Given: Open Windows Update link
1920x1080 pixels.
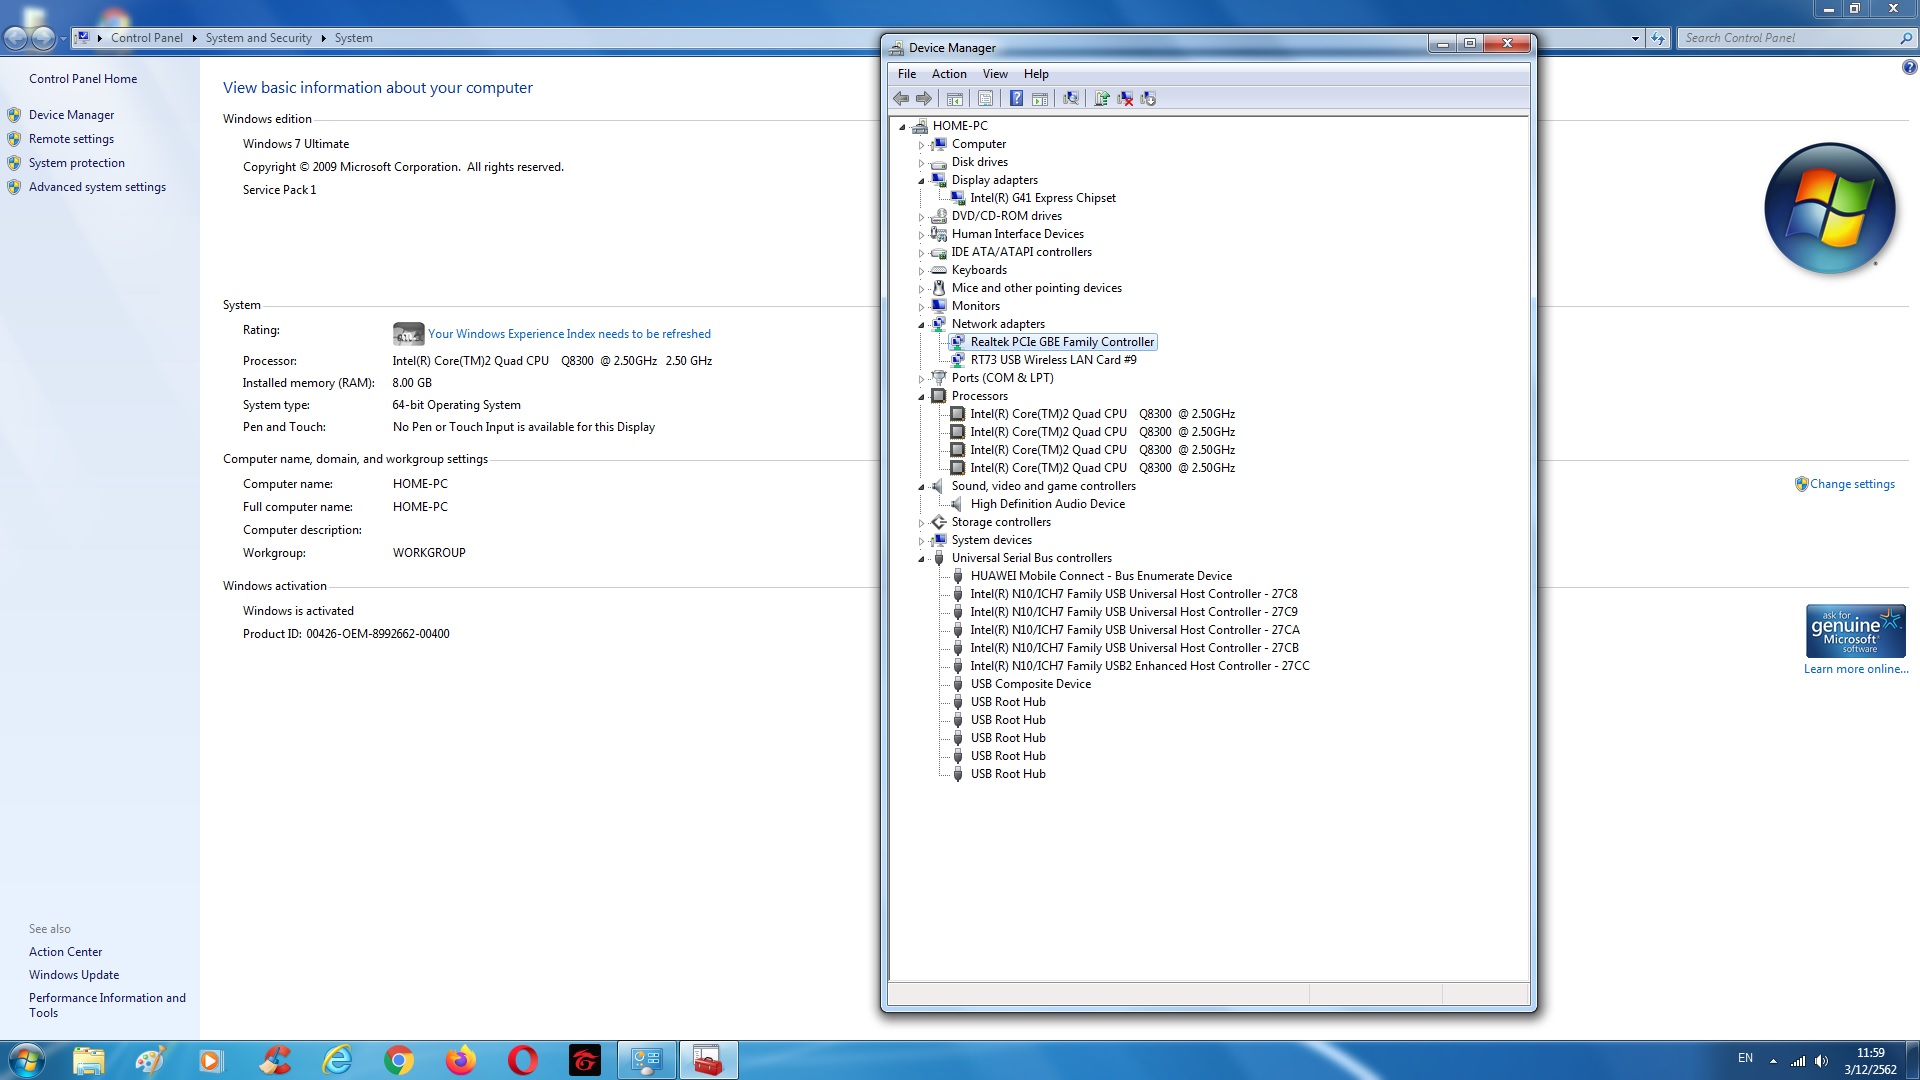Looking at the screenshot, I should [74, 975].
